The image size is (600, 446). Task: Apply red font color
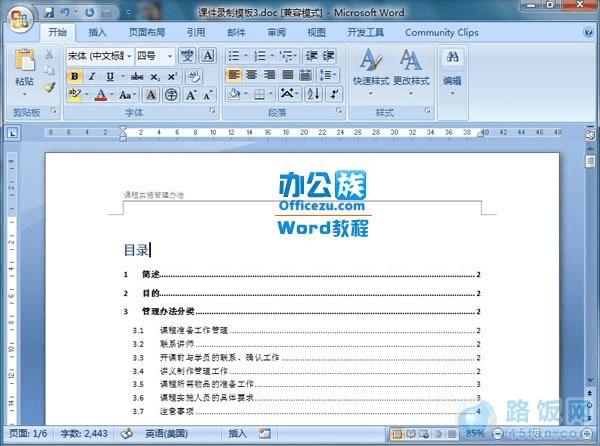coord(101,94)
